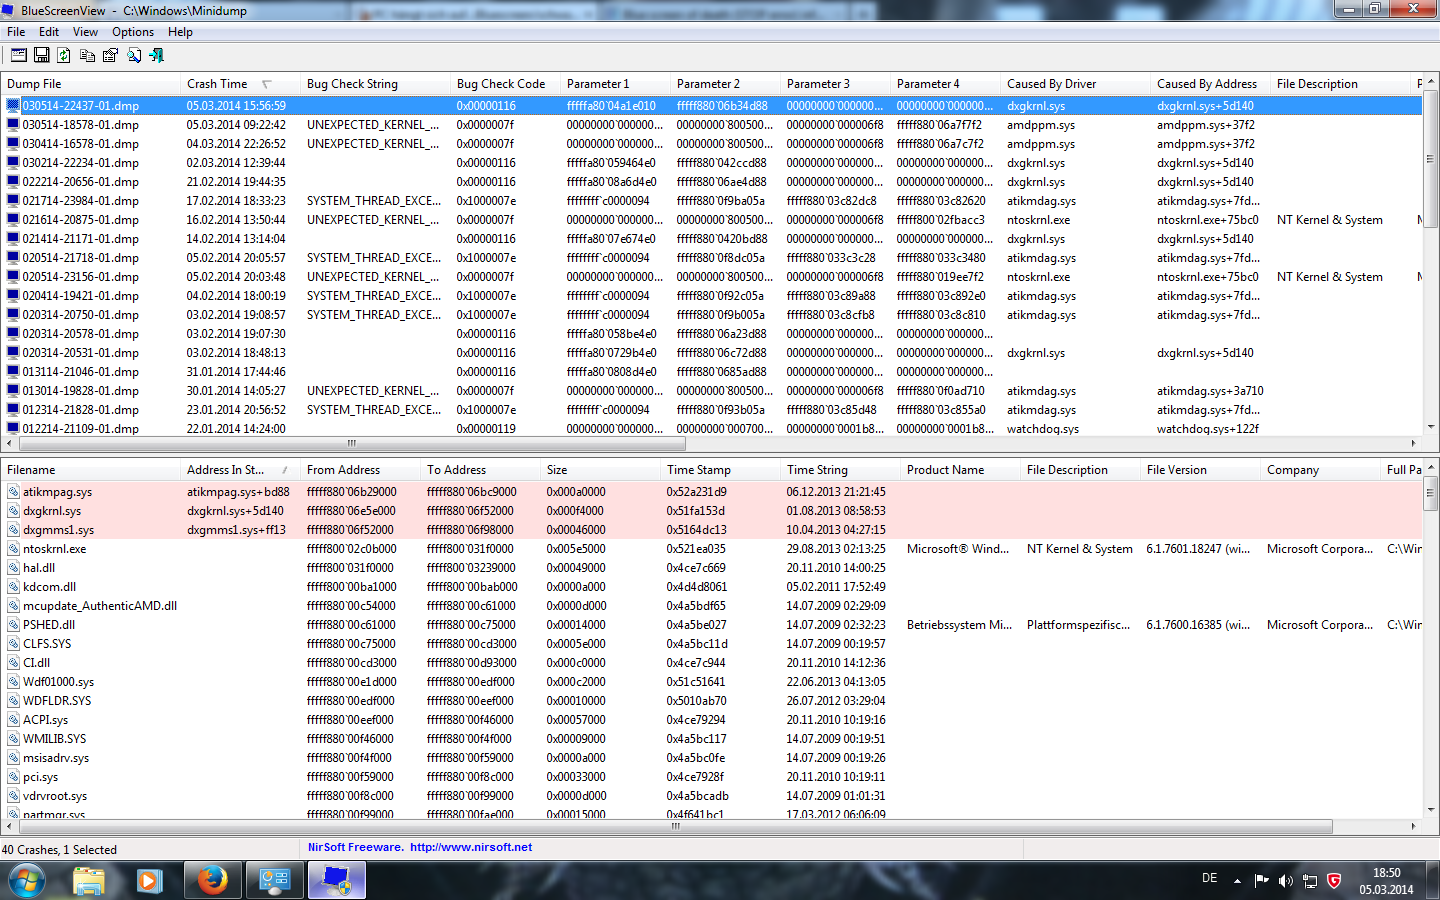Open the File menu
This screenshot has width=1440, height=900.
pyautogui.click(x=16, y=32)
